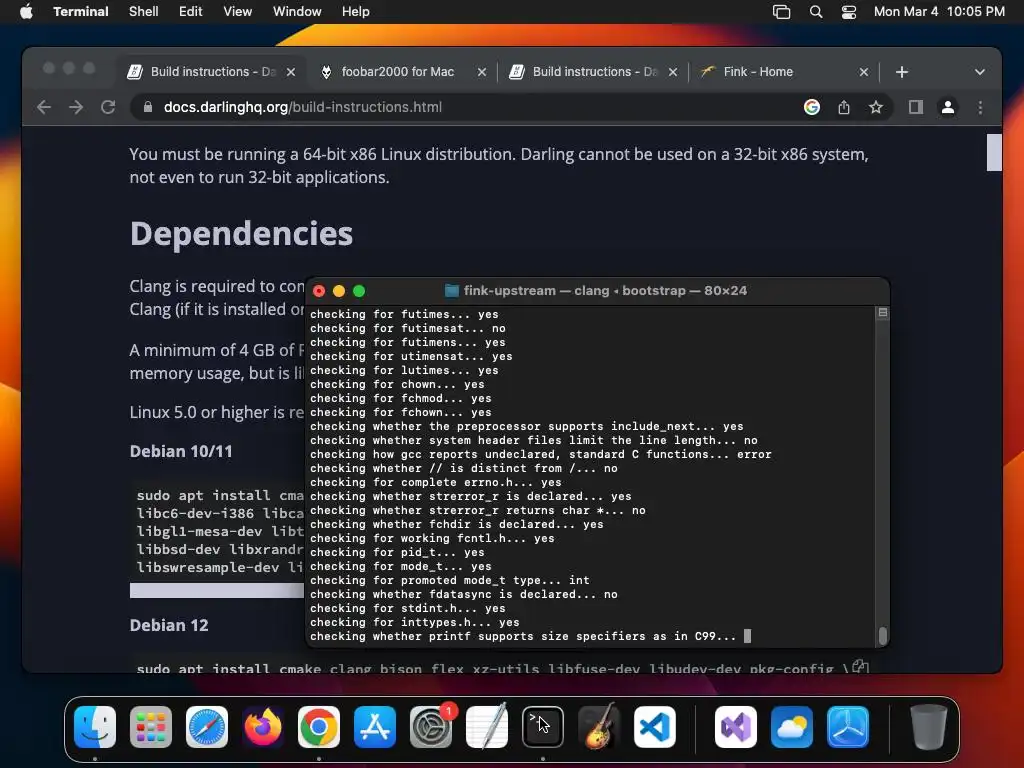Click the Dependencies heading
Viewport: 1024px width, 768px height.
tap(241, 234)
